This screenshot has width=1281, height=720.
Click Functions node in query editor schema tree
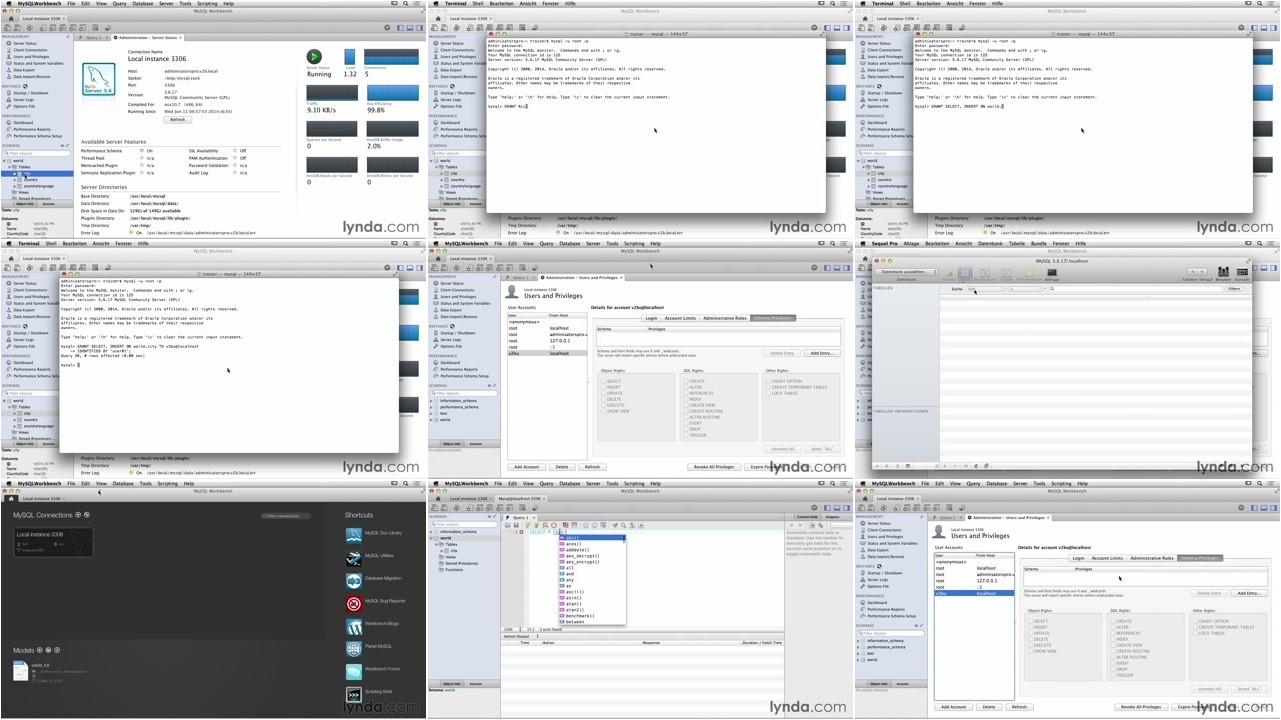tap(454, 569)
